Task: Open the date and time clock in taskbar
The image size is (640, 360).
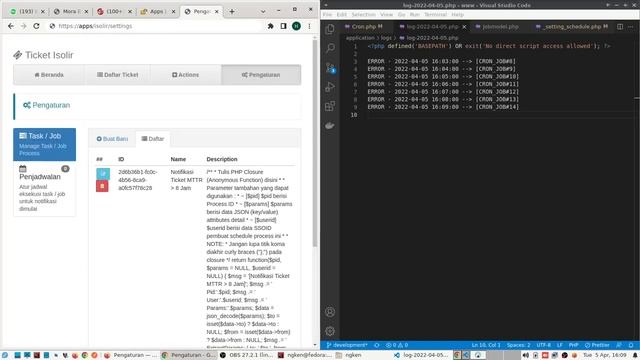Action: [x=605, y=355]
